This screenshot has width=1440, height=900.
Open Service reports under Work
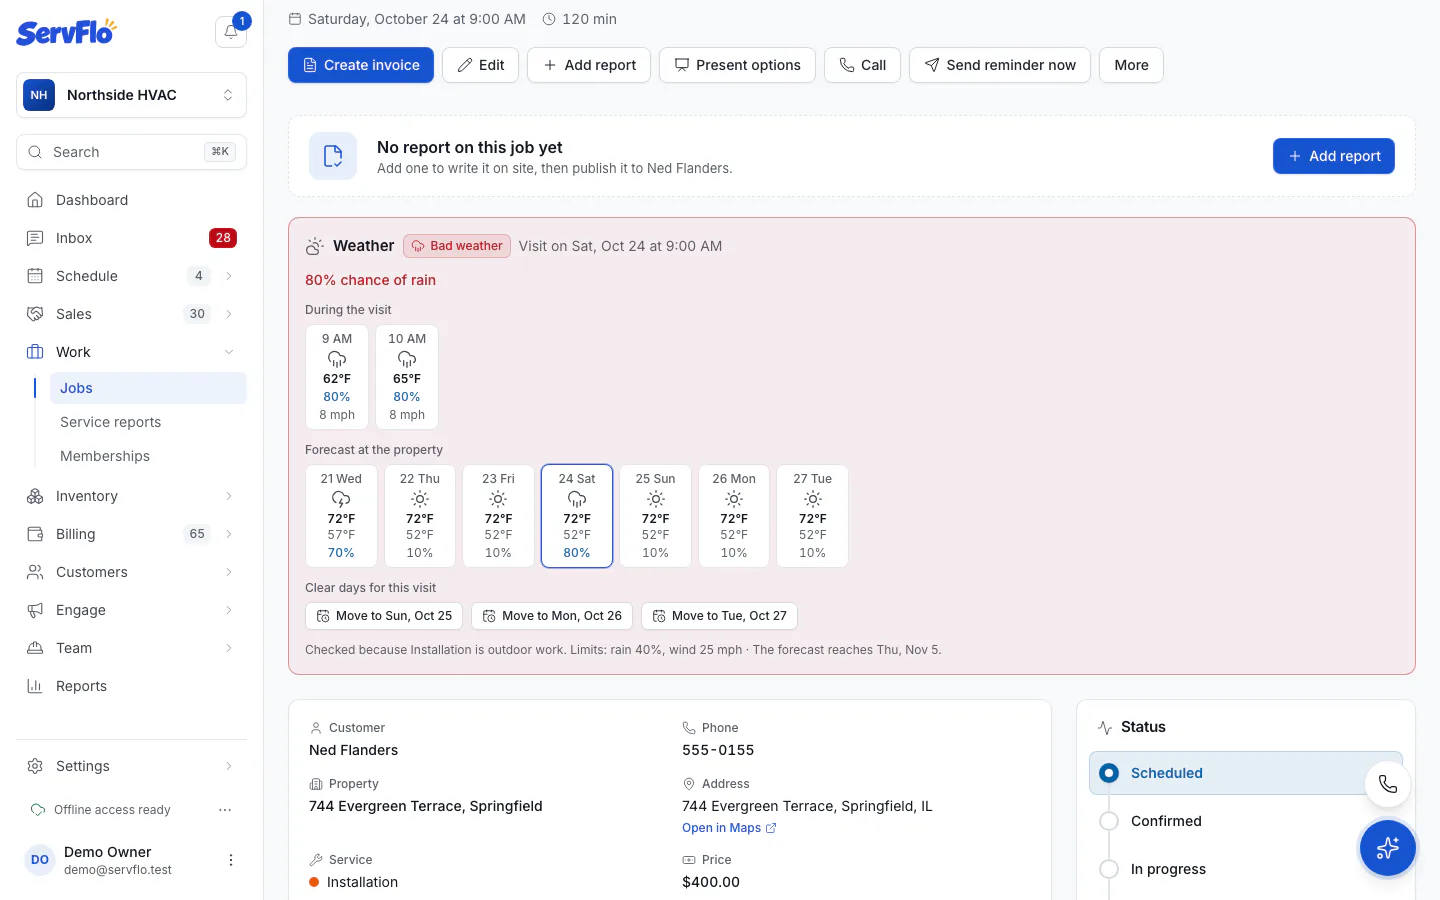pyautogui.click(x=148, y=422)
